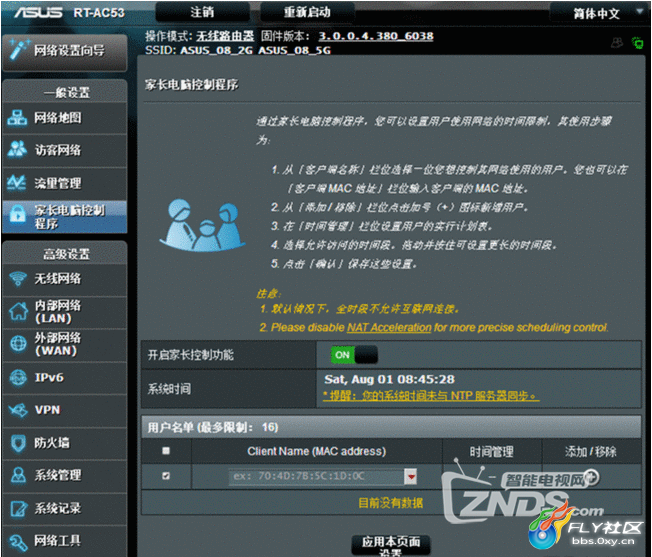
Task: Toggle the parental control ON switch
Action: tap(354, 355)
